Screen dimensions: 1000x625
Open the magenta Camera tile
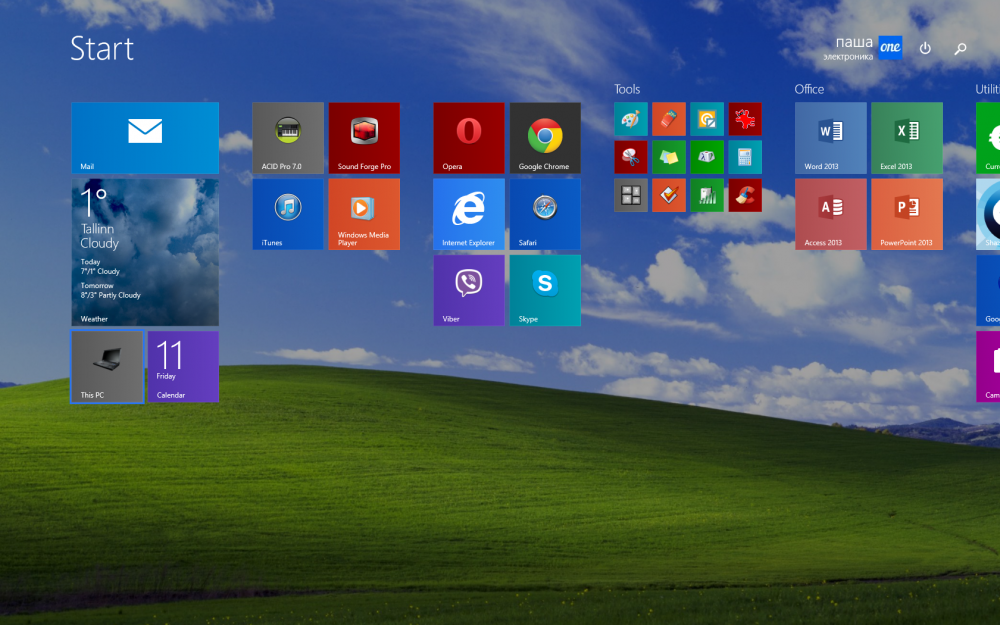(988, 367)
